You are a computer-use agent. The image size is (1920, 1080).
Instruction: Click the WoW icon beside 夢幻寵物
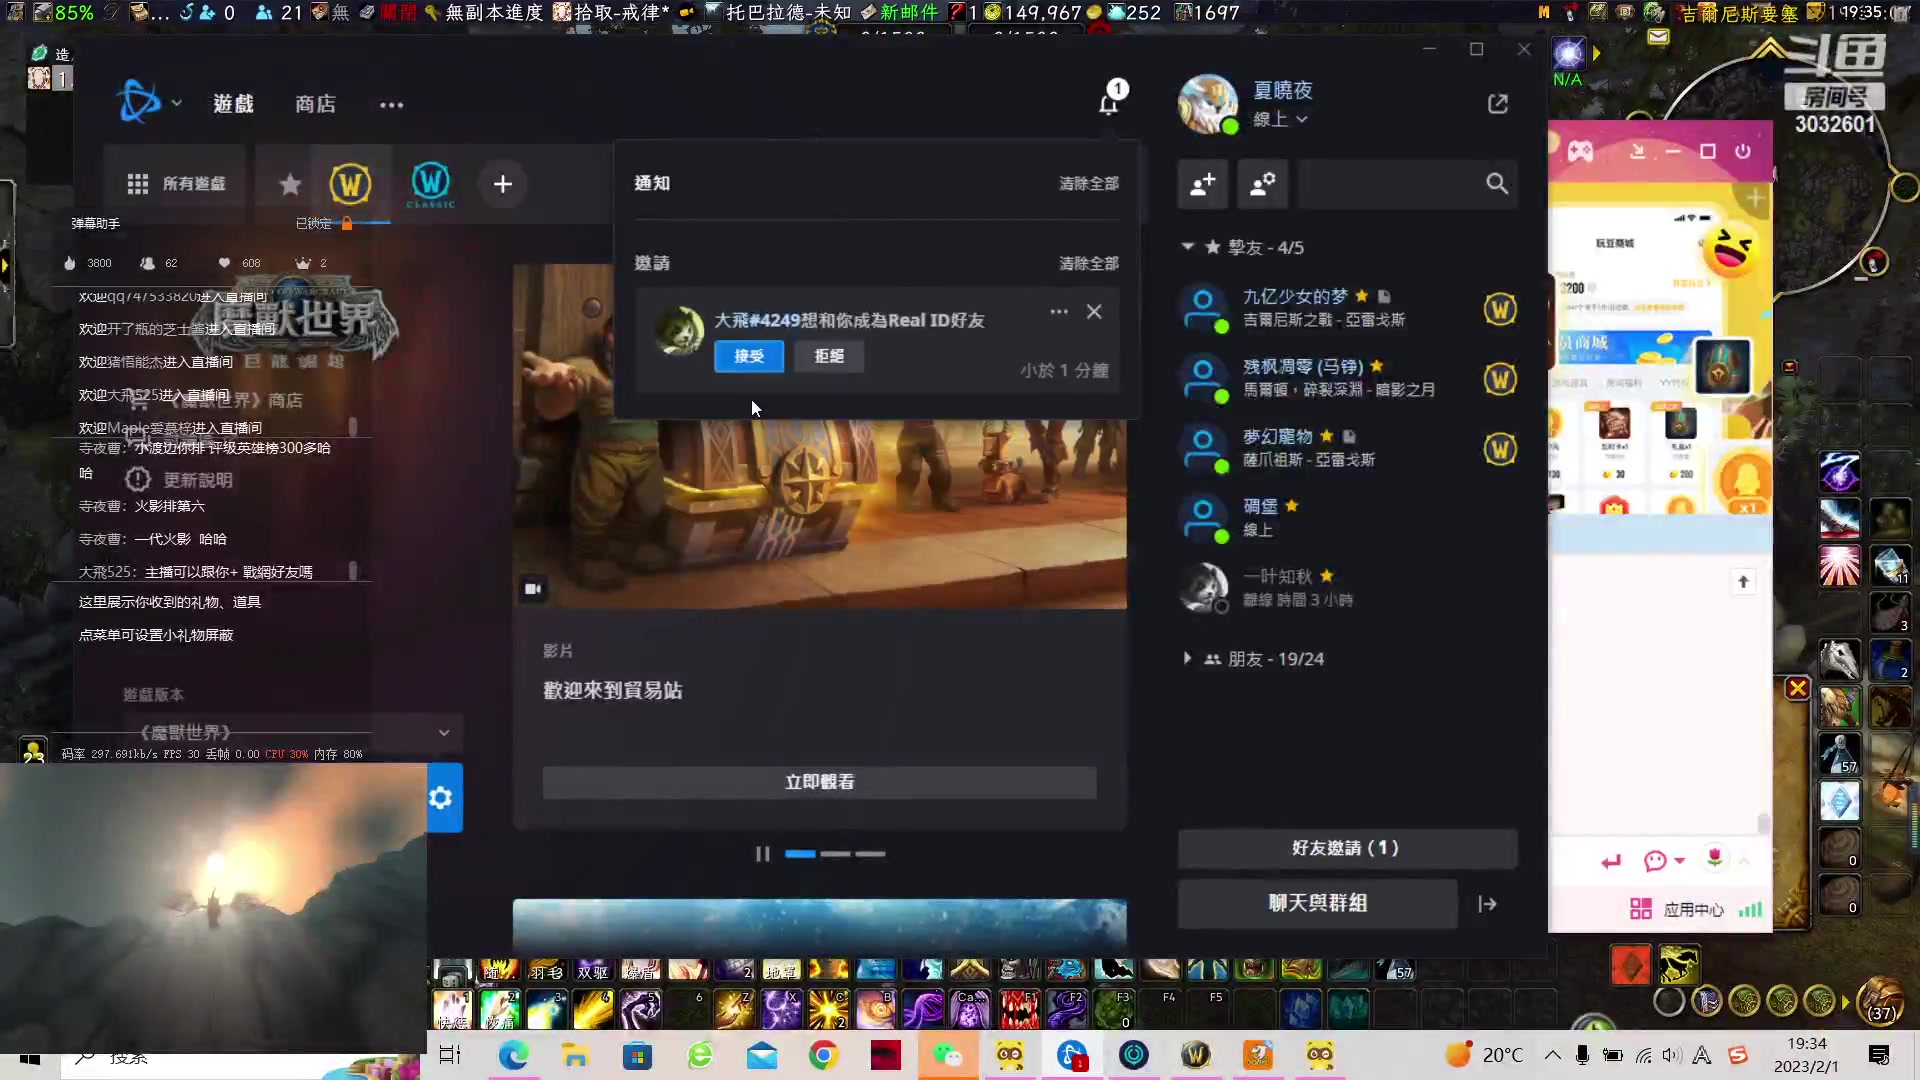(1500, 449)
